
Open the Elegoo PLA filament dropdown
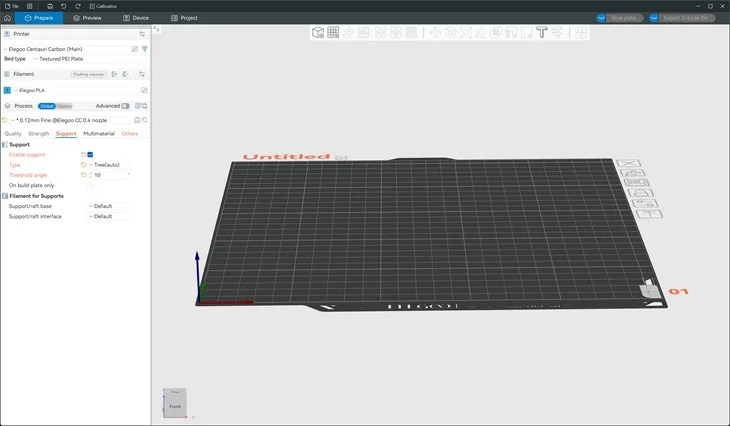(x=76, y=90)
